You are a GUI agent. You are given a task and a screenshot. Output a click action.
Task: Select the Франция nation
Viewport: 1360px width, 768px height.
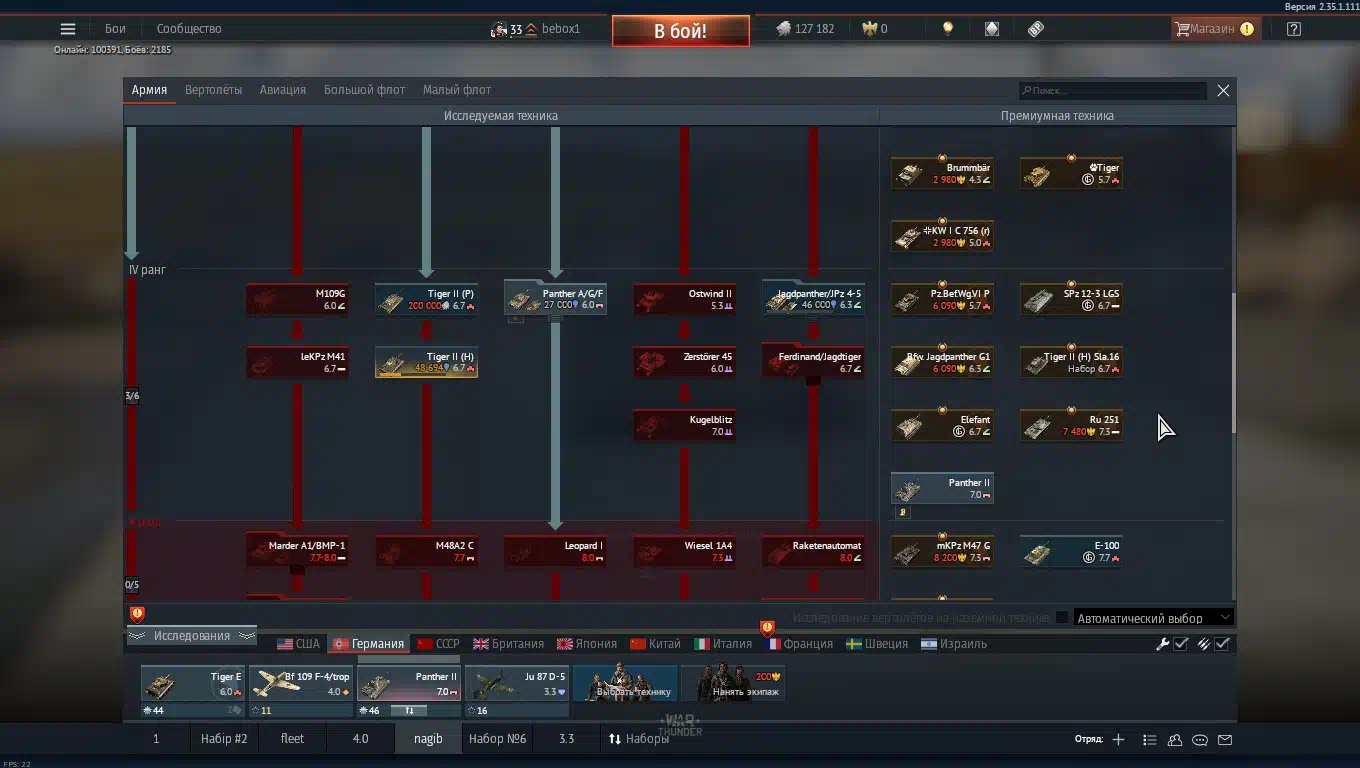click(799, 644)
